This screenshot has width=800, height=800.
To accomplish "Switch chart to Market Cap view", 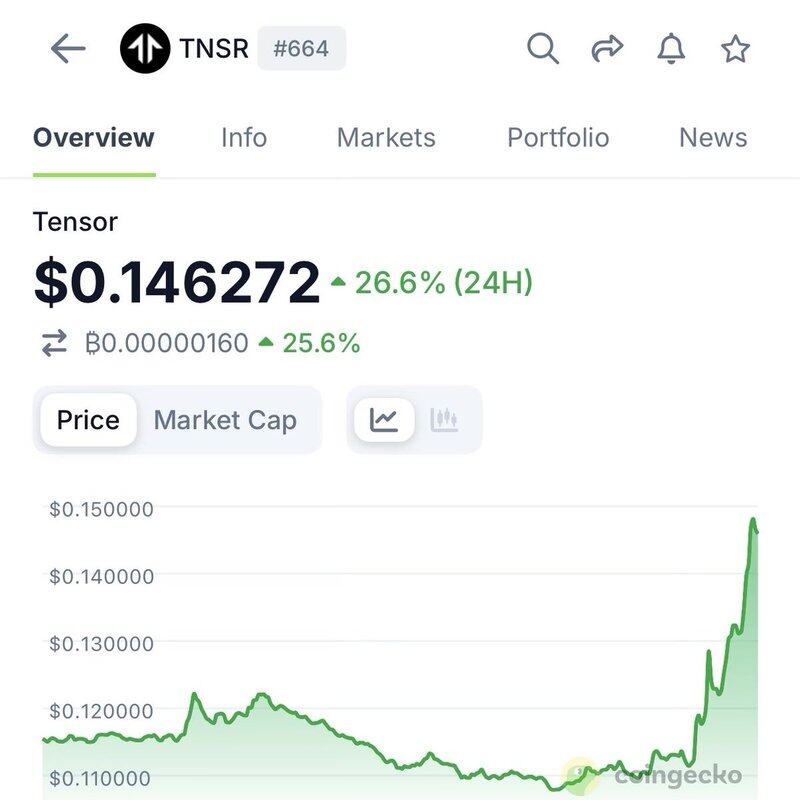I will click(225, 420).
